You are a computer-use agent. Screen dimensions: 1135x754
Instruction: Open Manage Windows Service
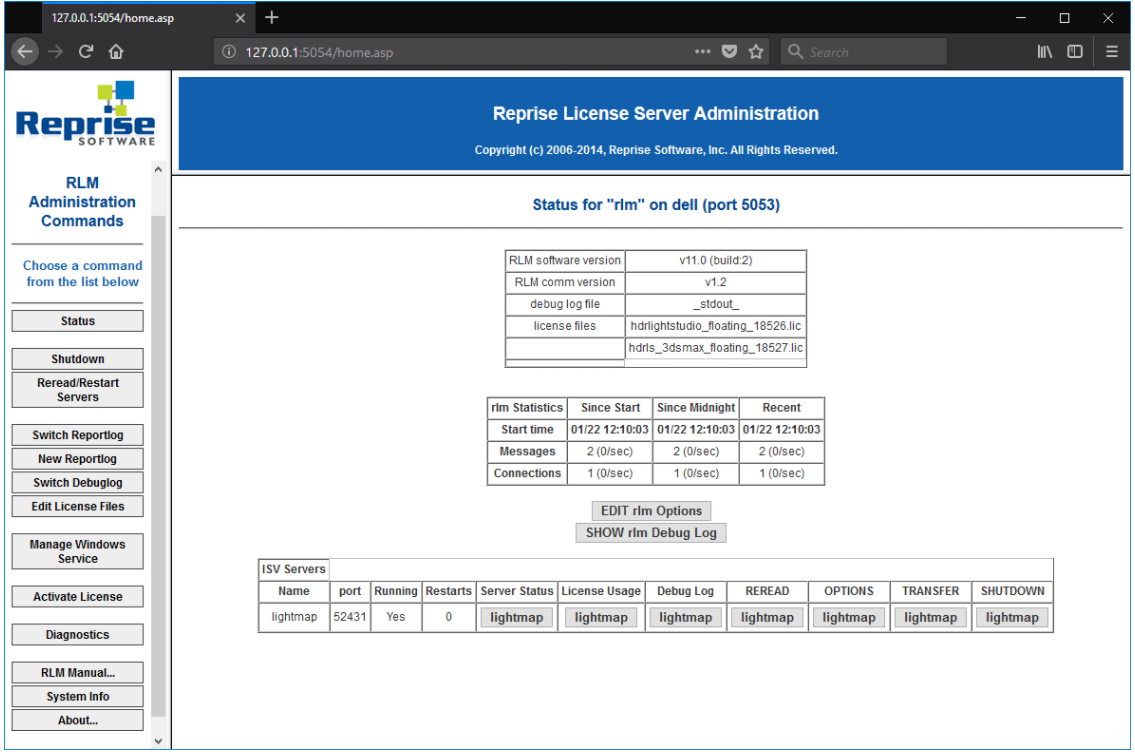77,551
